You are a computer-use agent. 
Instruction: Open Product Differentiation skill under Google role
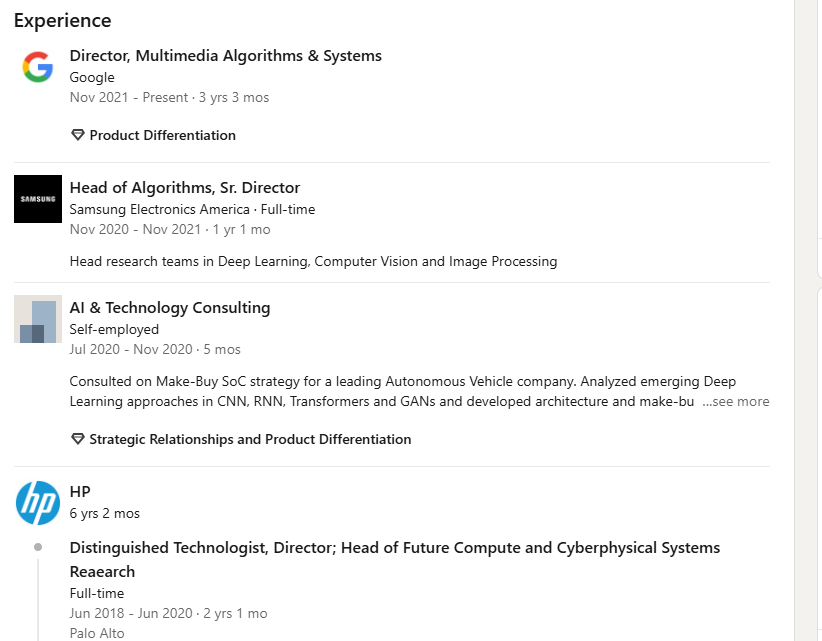coord(163,135)
